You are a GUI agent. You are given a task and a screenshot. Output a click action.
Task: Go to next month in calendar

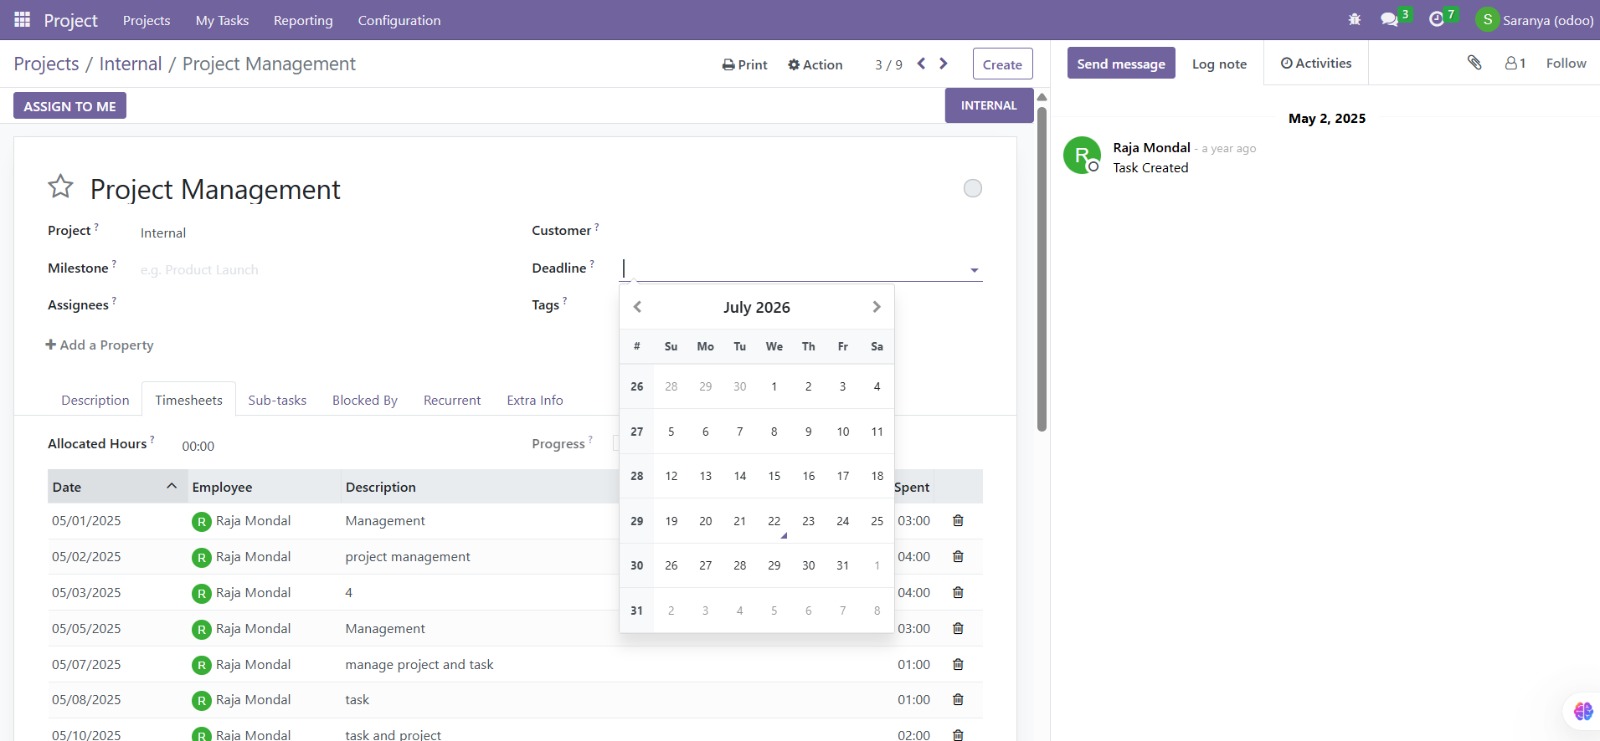click(x=876, y=307)
